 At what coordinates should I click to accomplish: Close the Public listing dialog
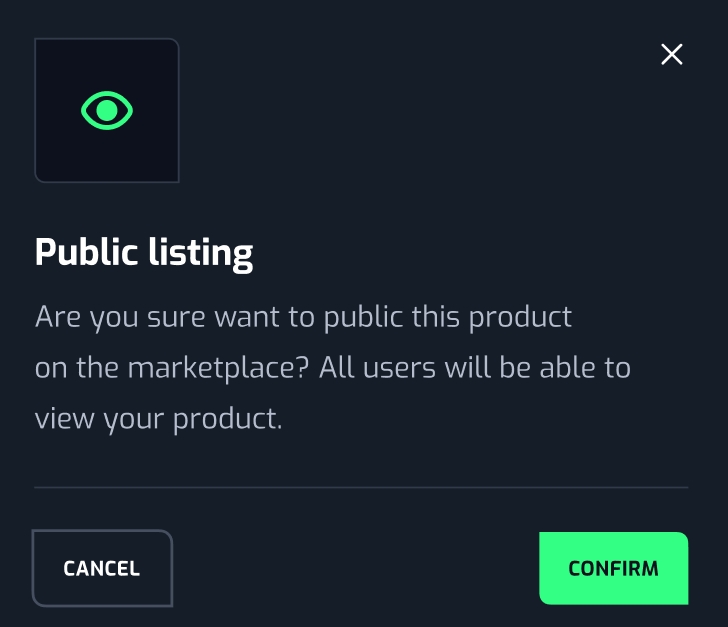click(672, 54)
